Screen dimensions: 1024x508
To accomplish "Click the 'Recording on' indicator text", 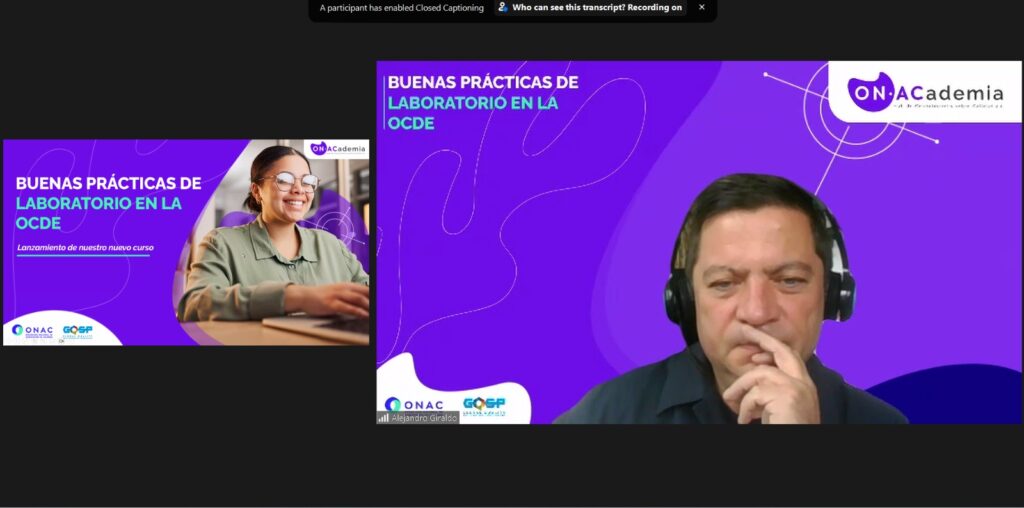I will 655,8.
